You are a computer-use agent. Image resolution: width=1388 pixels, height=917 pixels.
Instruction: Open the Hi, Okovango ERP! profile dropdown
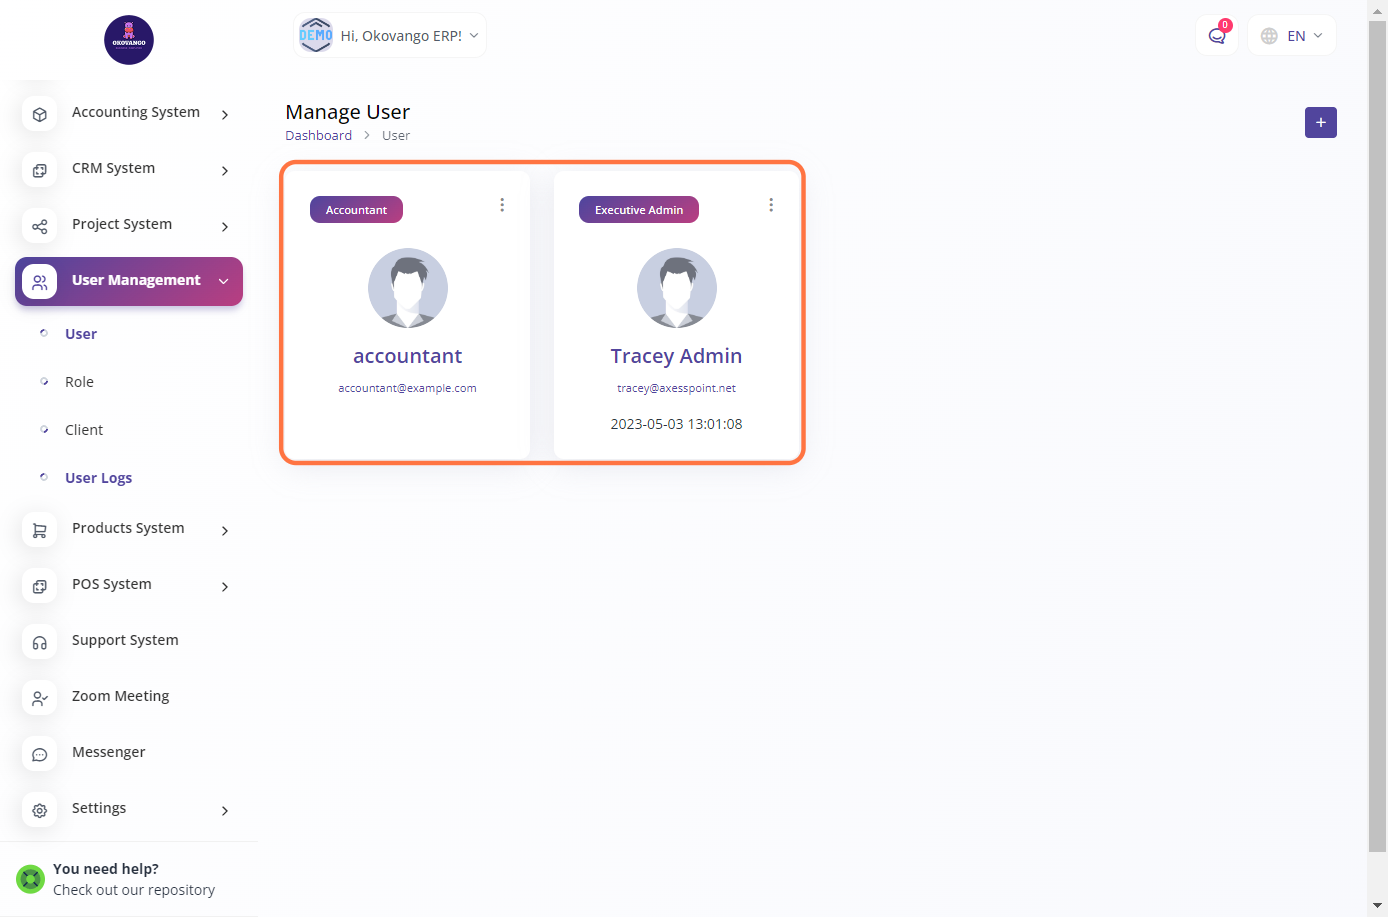(x=389, y=36)
